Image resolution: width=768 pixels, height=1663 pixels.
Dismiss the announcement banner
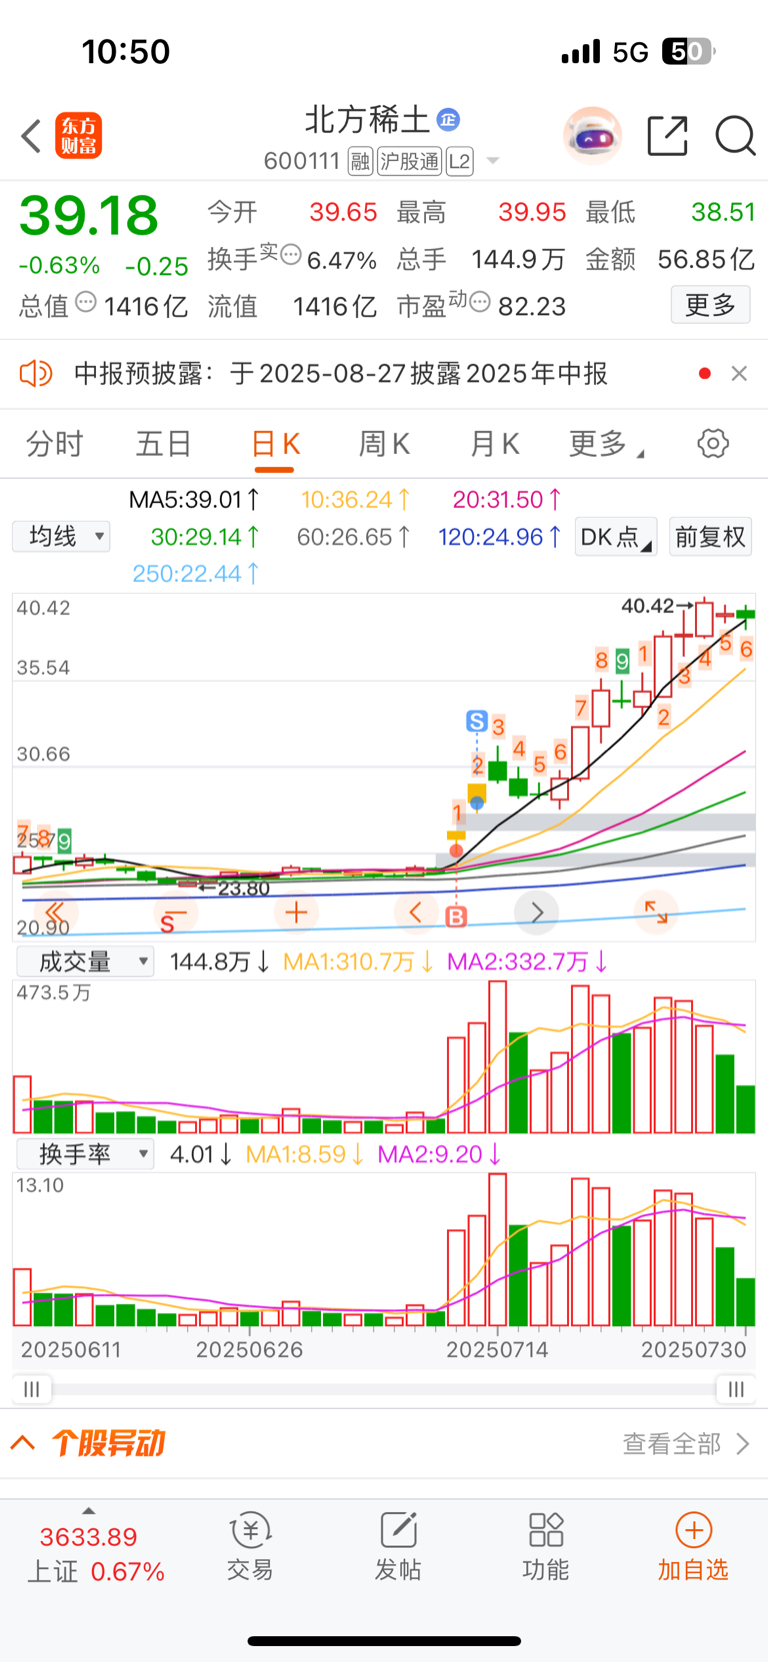point(739,373)
